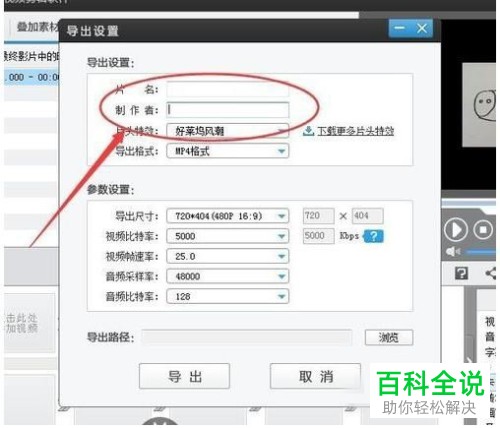Click the play button in the preview panel

(x=455, y=230)
